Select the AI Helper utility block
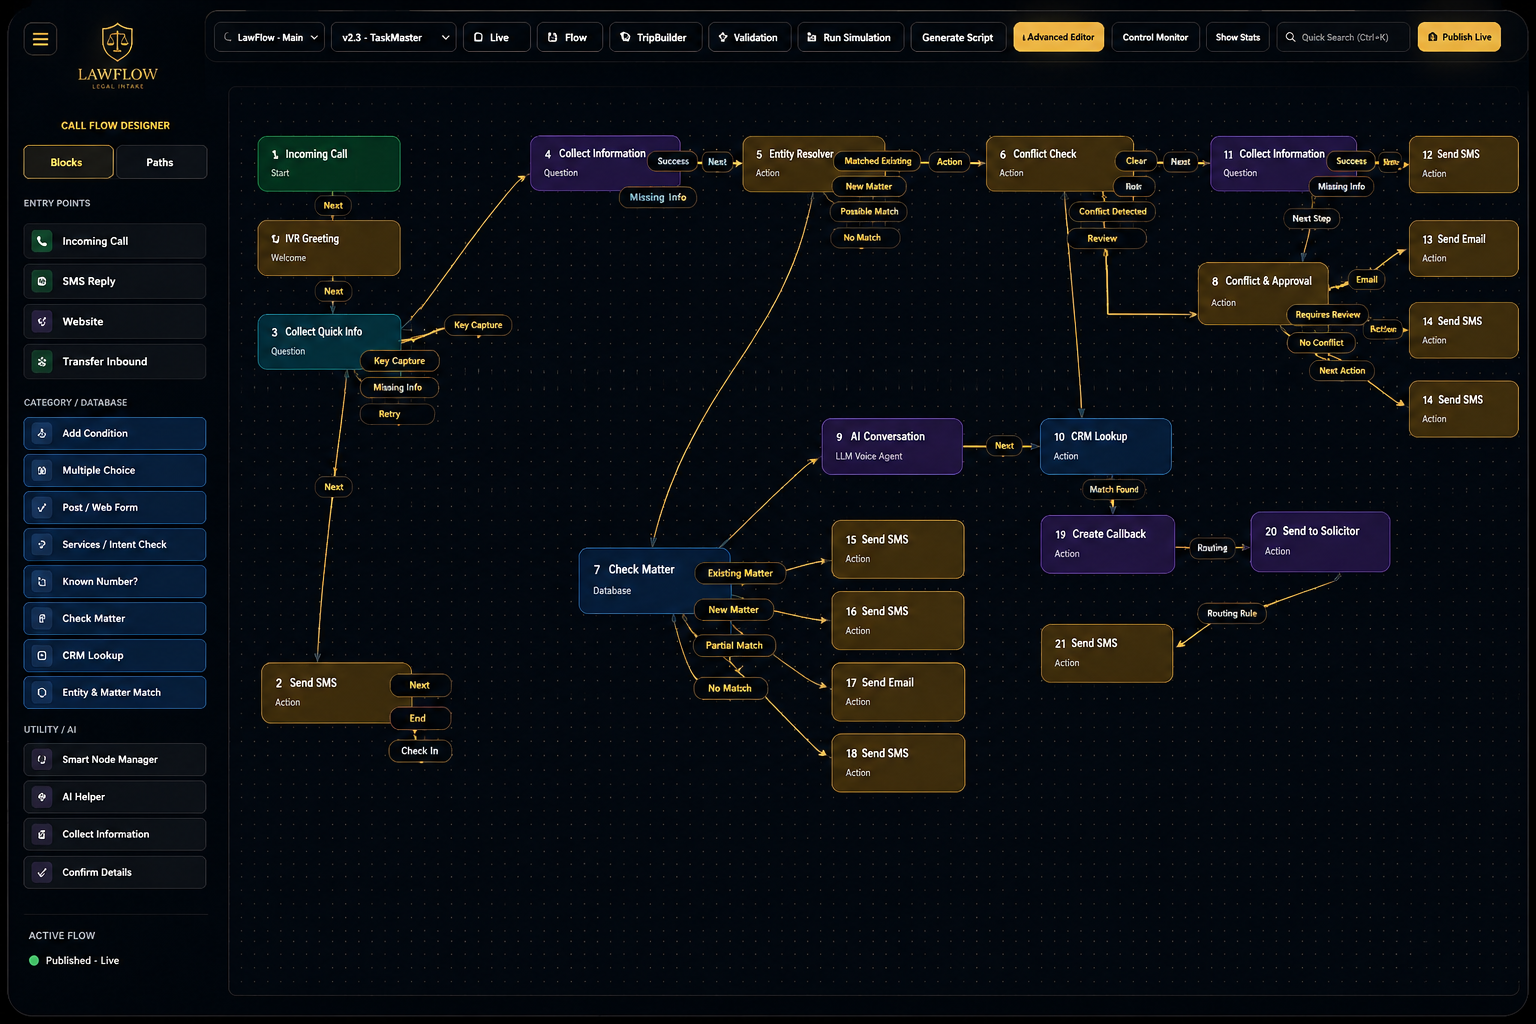The width and height of the screenshot is (1536, 1024). pos(115,797)
